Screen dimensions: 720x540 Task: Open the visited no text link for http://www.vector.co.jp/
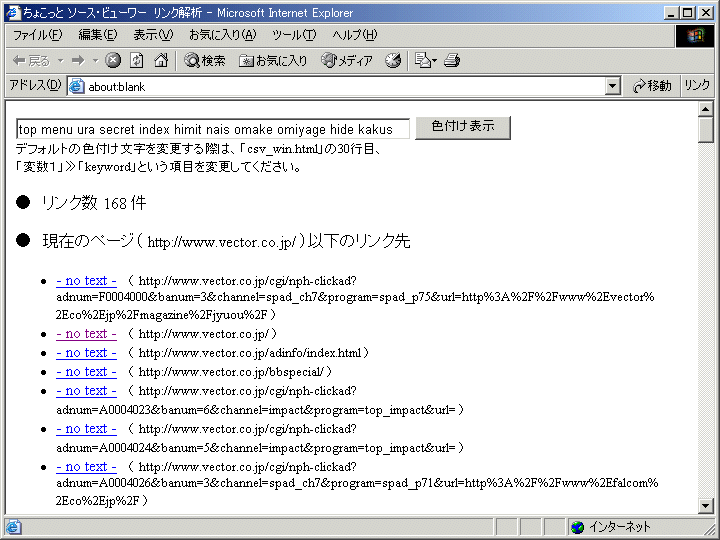[86, 334]
